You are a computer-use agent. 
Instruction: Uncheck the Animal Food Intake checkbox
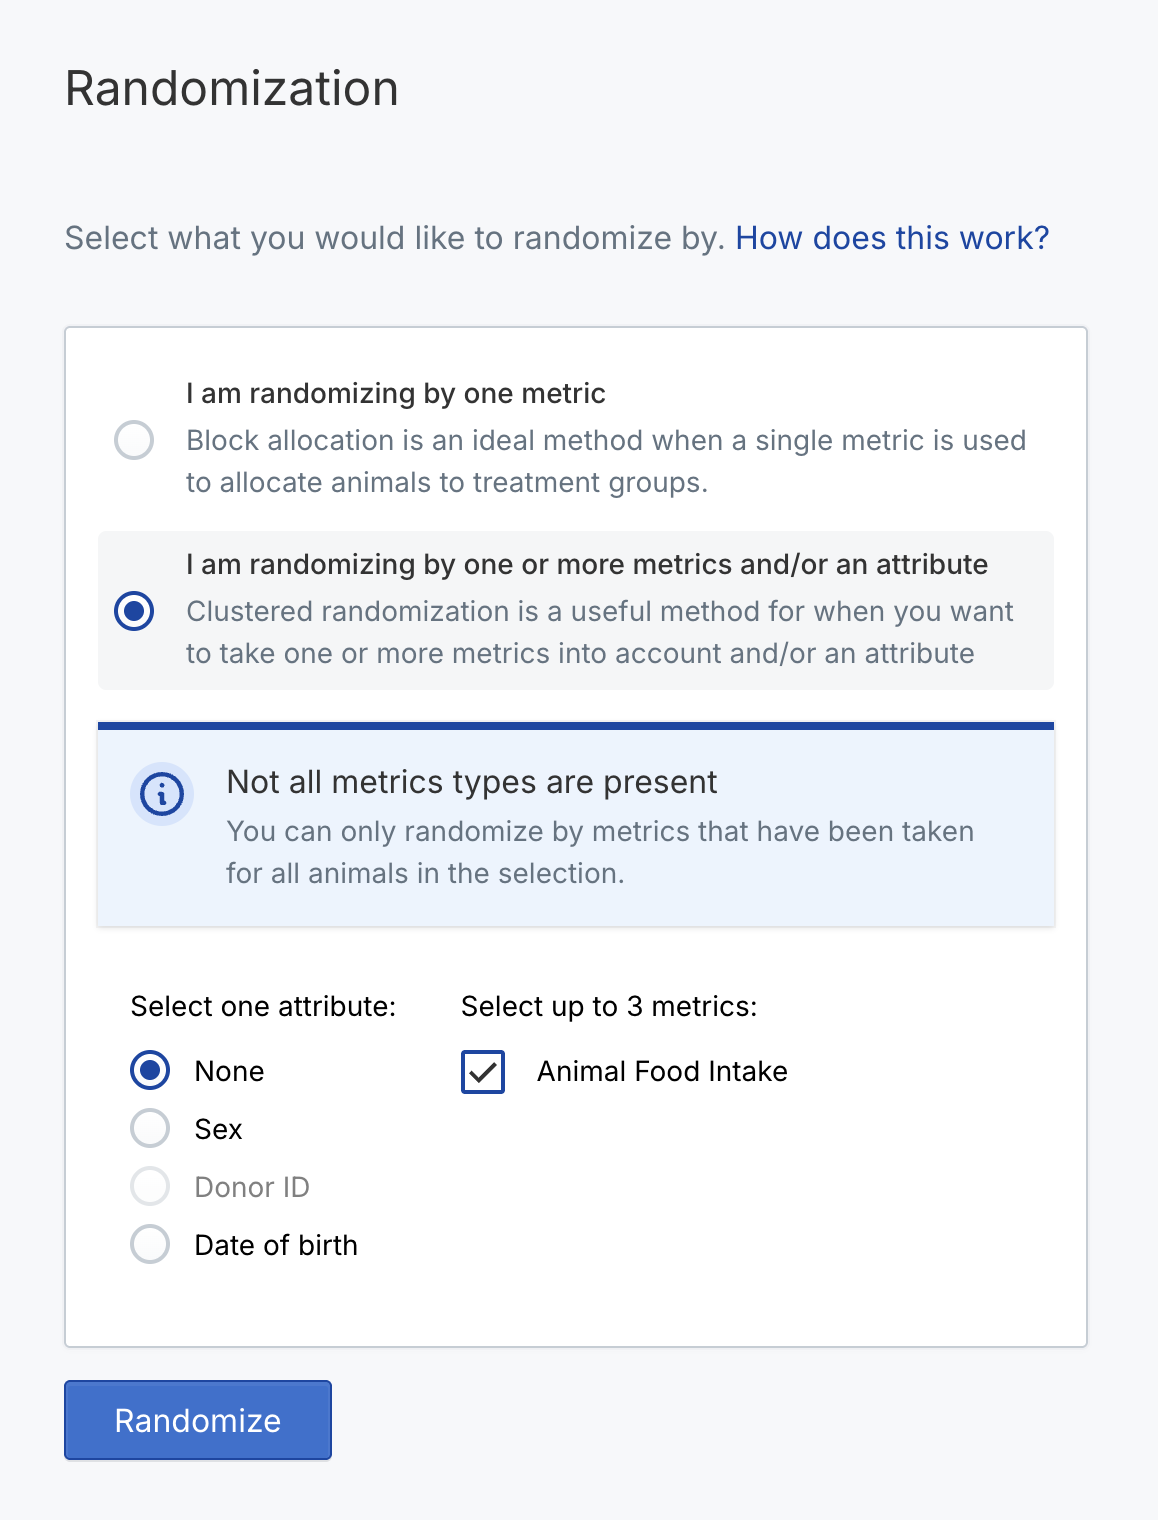(x=483, y=1072)
